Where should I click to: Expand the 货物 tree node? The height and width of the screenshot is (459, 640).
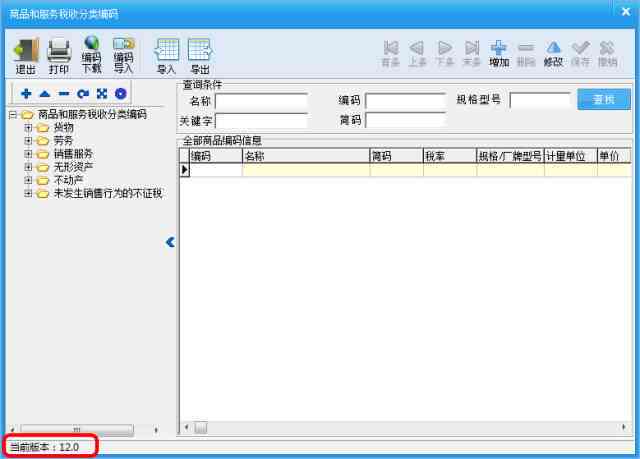point(28,128)
